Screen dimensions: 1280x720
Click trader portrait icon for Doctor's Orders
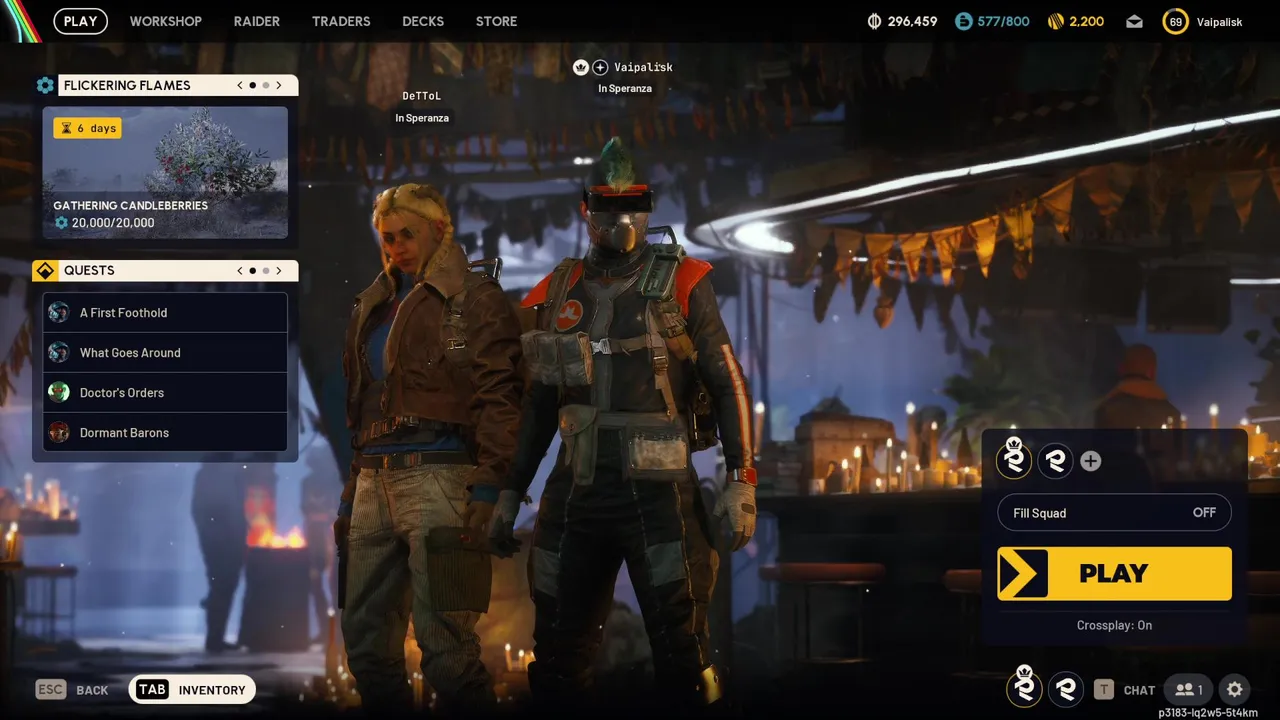[59, 392]
